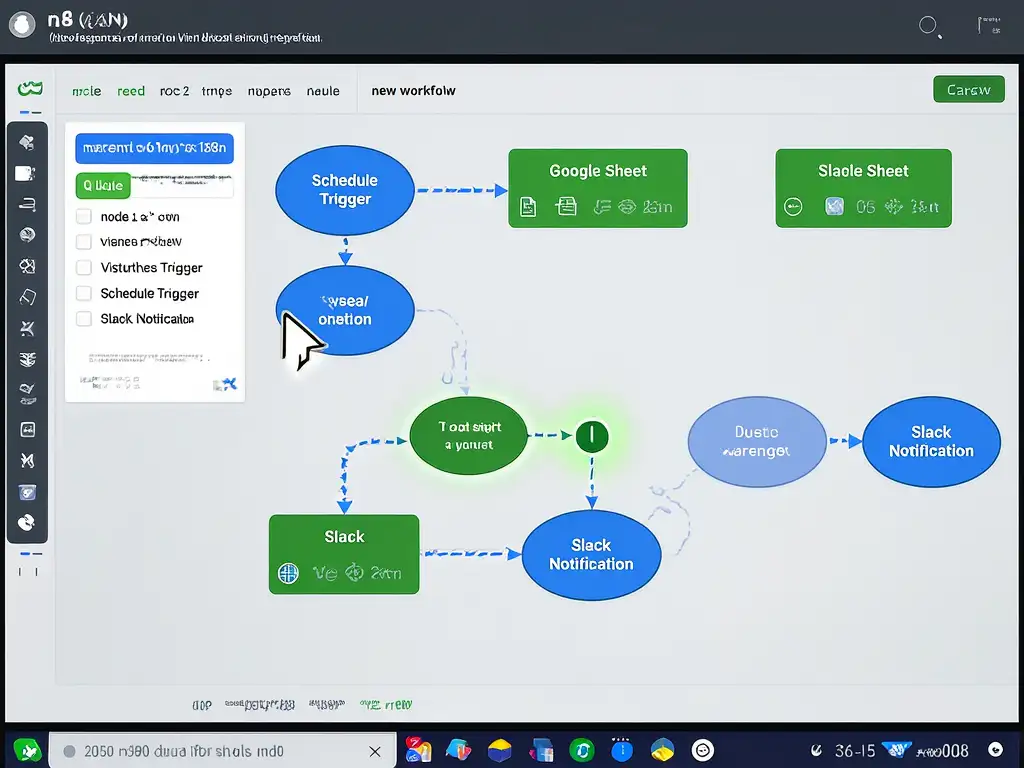Enable the 'Visturthes Trigger' checkbox

tap(84, 267)
